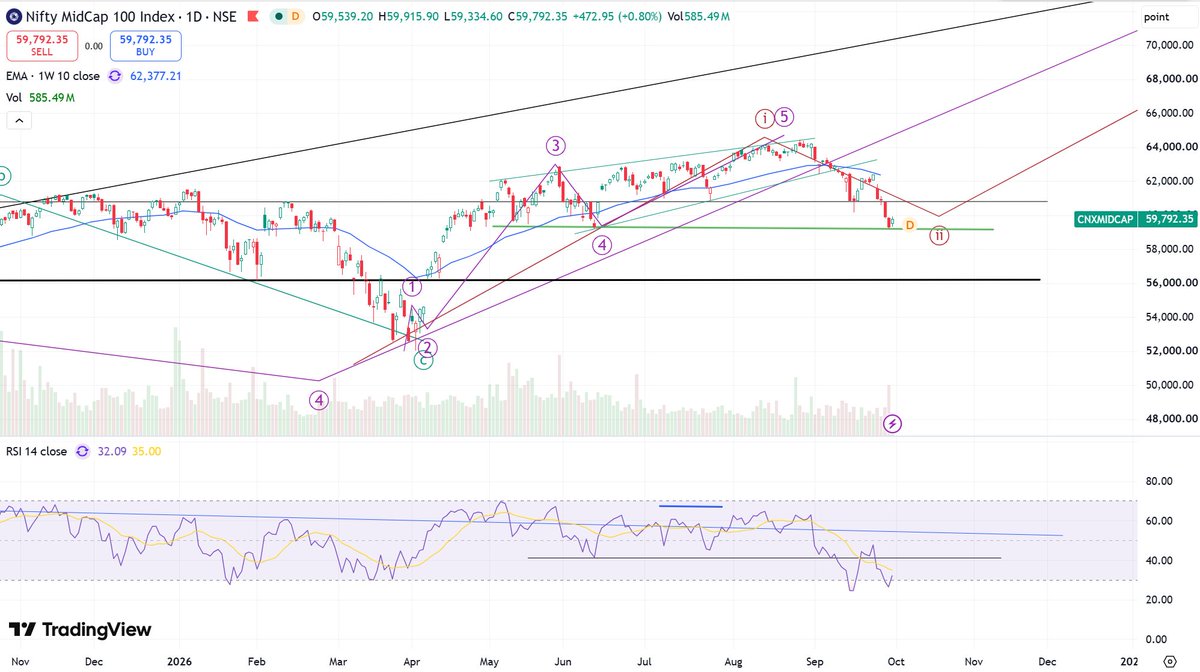
Task: Click the wave label 1 circle near April
Action: pyautogui.click(x=412, y=287)
